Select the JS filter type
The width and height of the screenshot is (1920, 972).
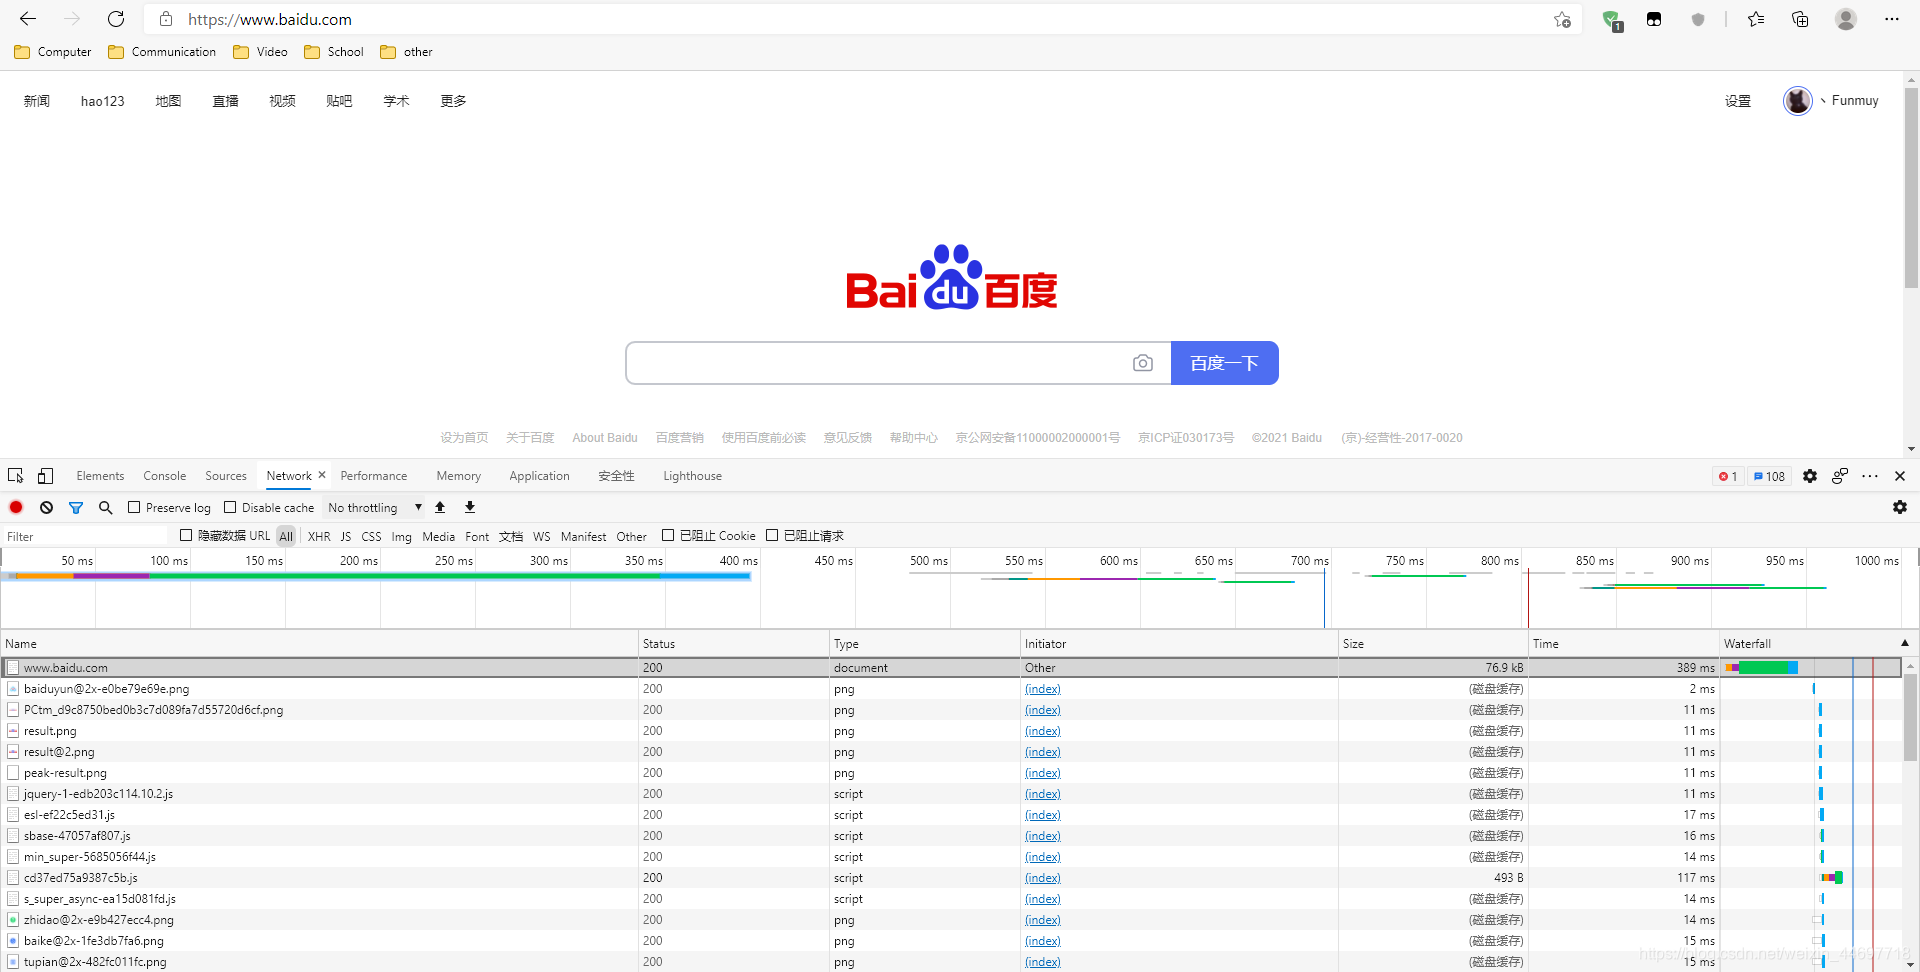346,536
